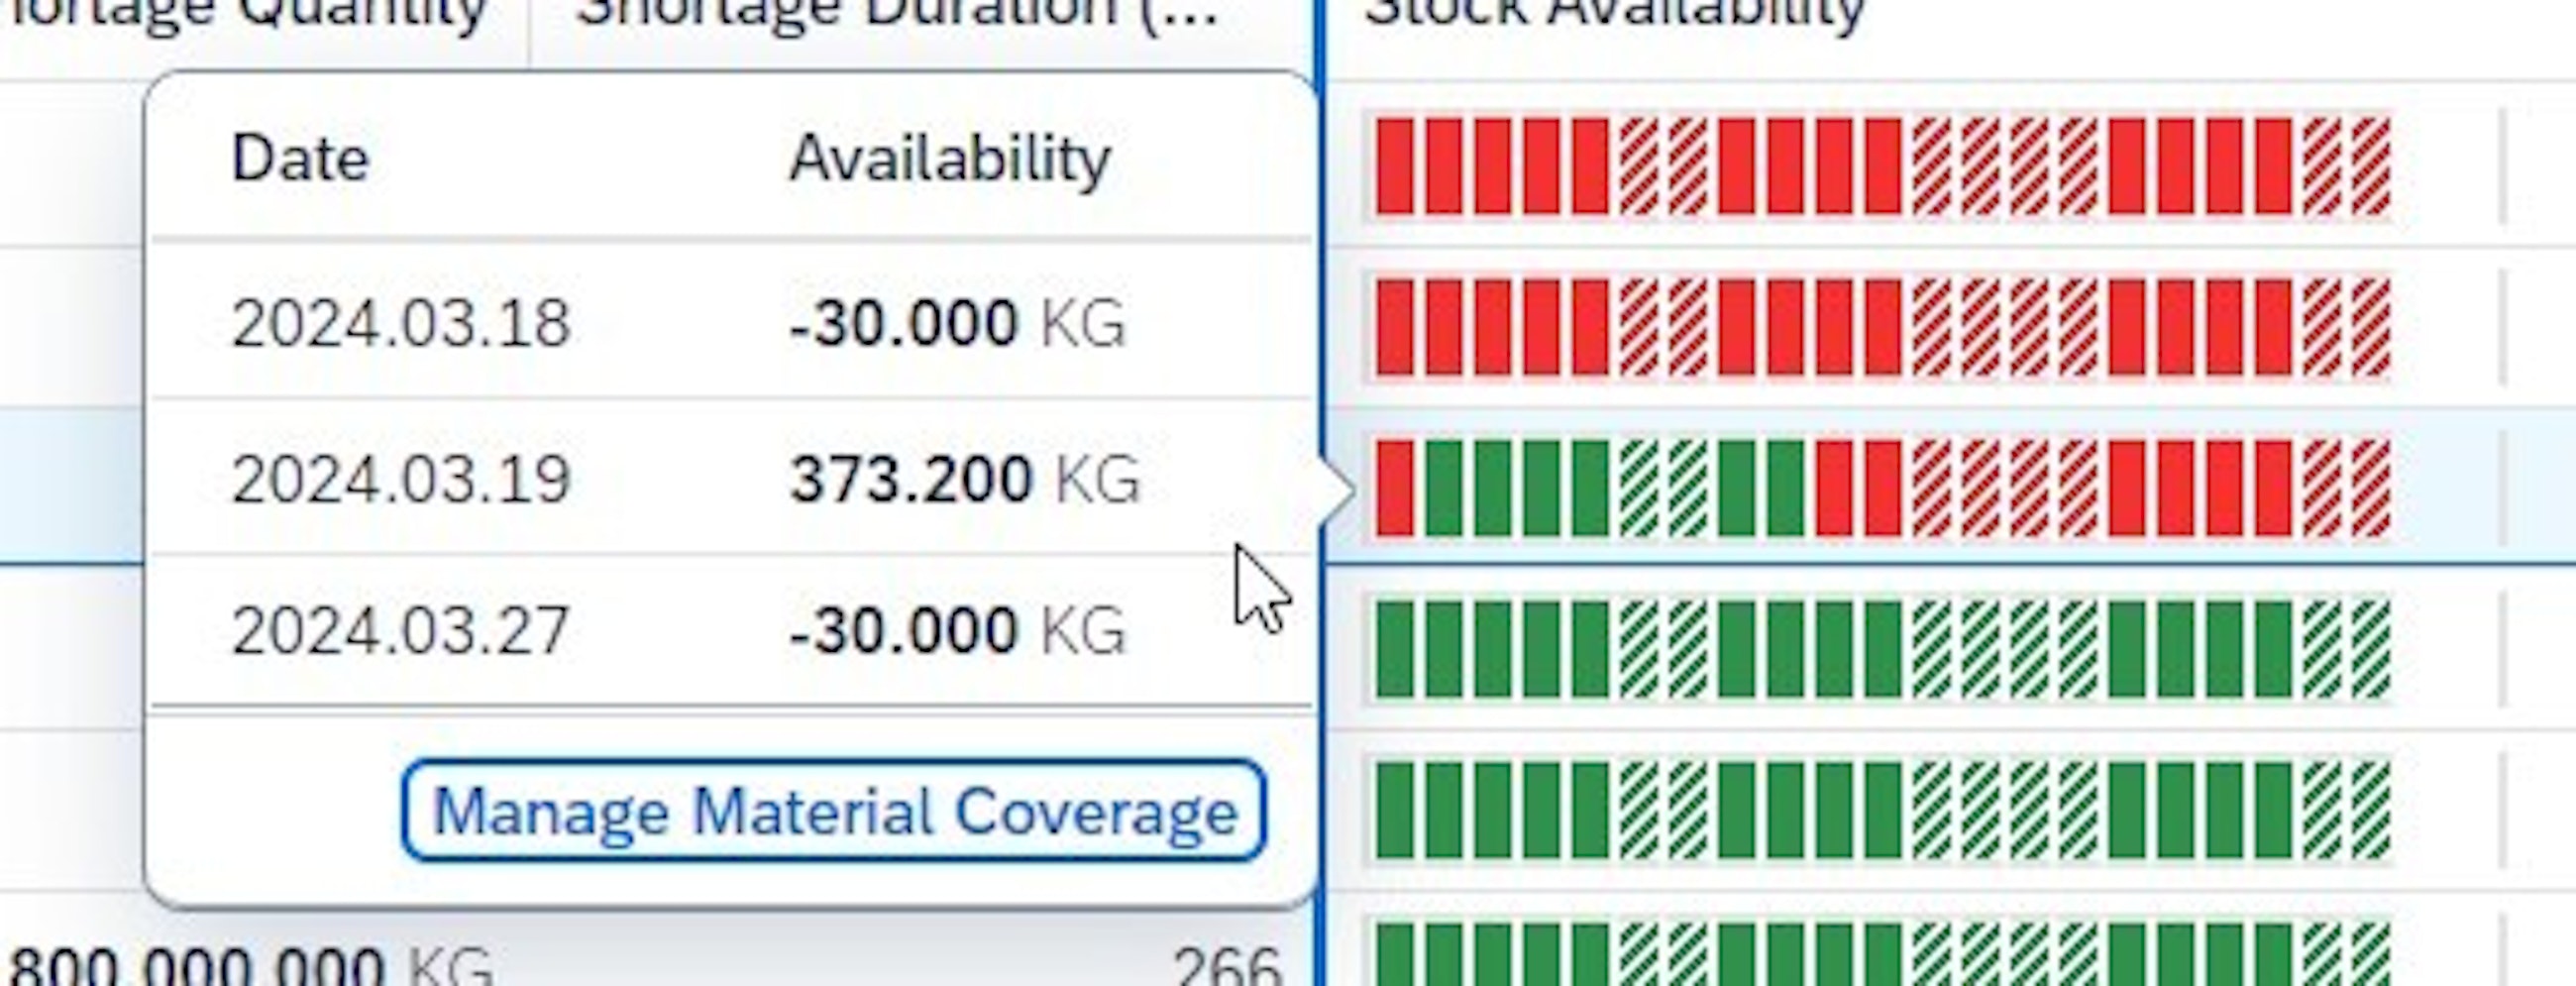2576x986 pixels.
Task: Click the 373.200 KG availability value
Action: click(x=963, y=479)
